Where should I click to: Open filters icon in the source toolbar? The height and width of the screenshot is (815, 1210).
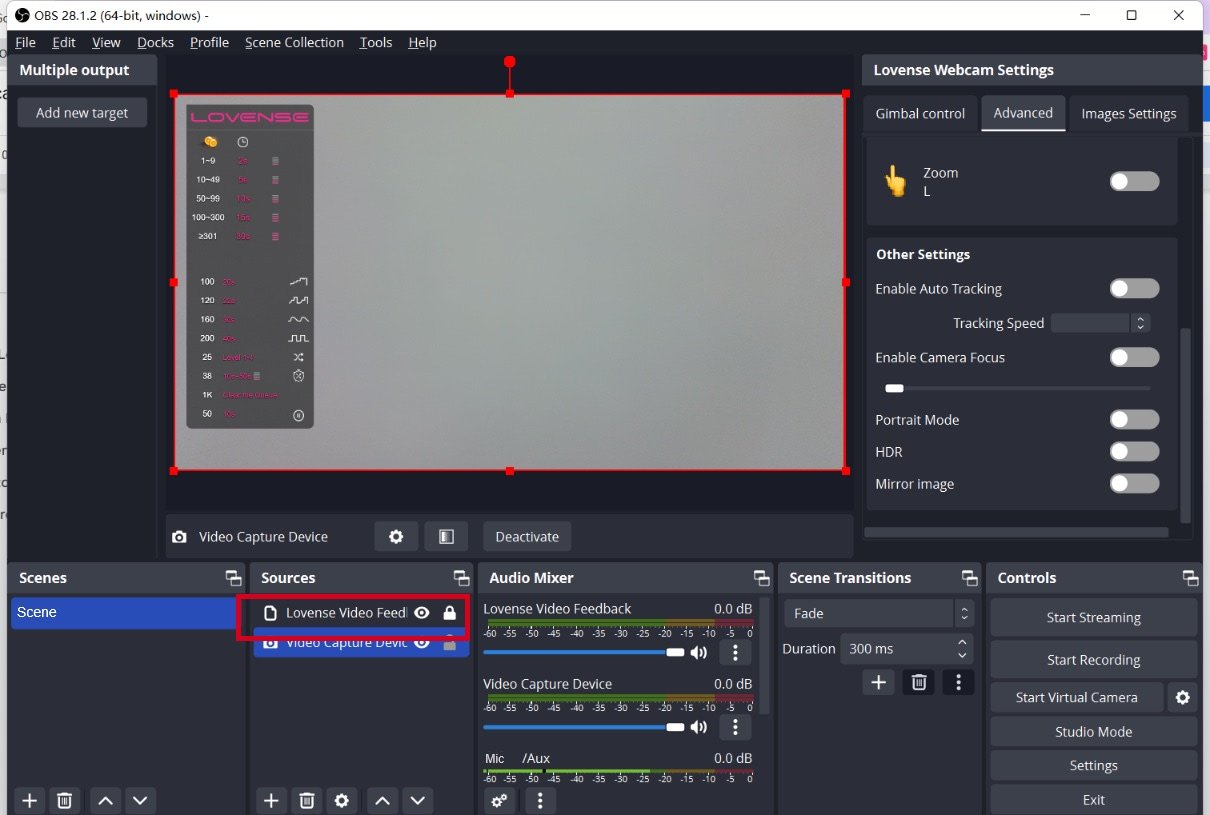446,536
